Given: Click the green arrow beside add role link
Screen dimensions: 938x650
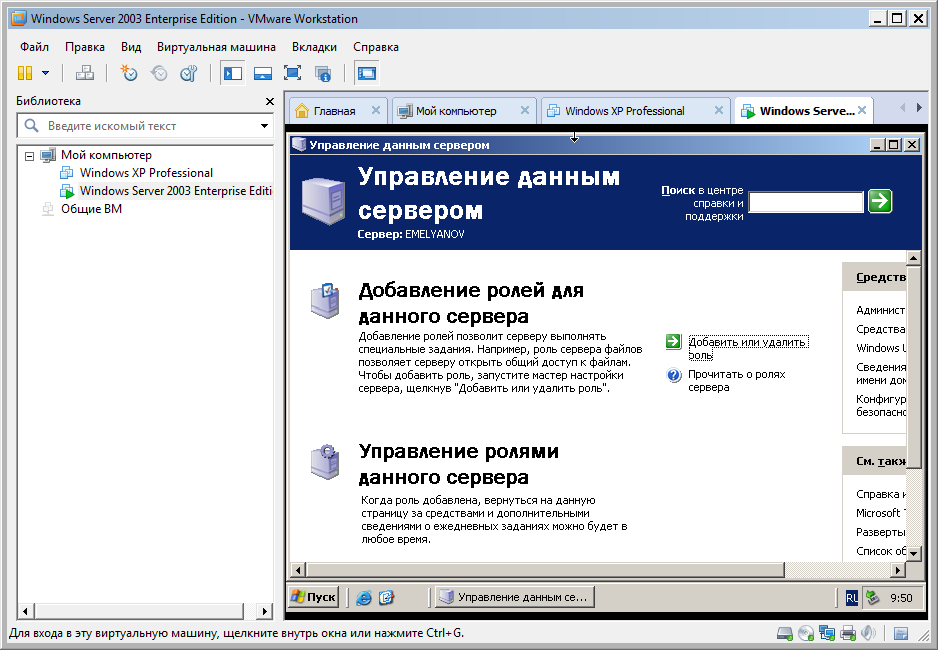Looking at the screenshot, I should coord(674,341).
